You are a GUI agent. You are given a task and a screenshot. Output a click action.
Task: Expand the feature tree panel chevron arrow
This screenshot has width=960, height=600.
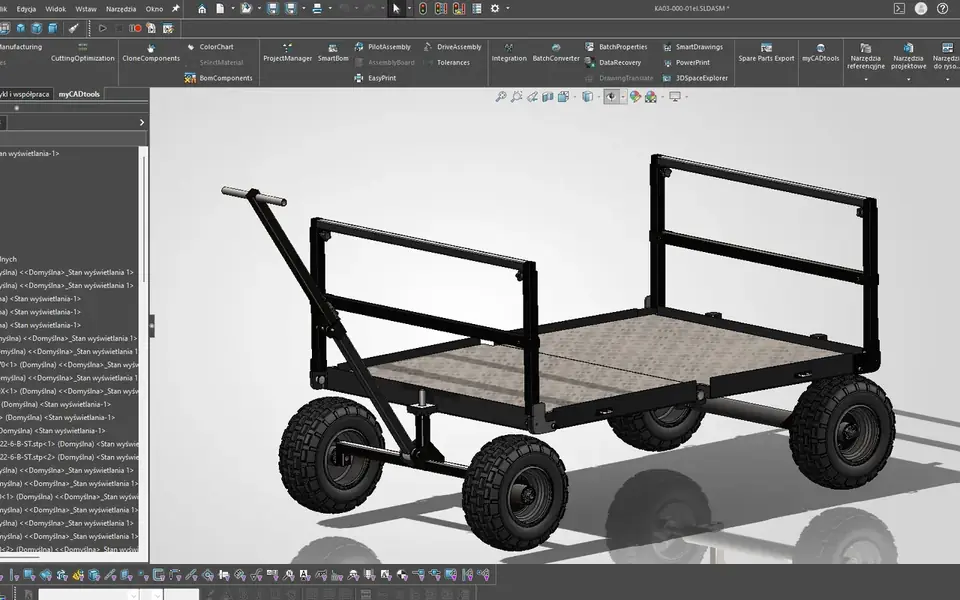pyautogui.click(x=142, y=122)
